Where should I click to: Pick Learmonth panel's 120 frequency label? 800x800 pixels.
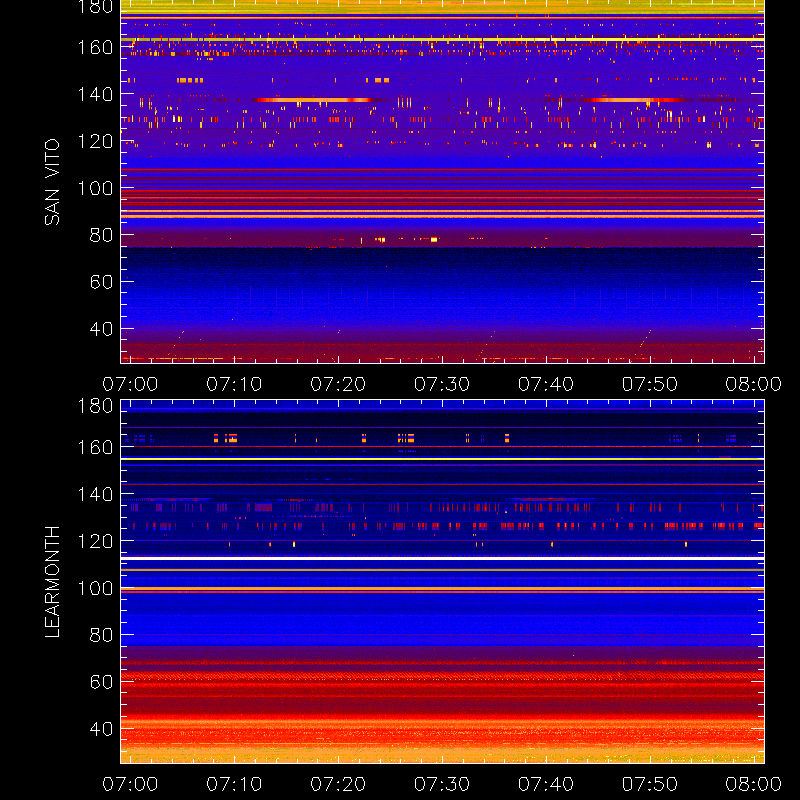(x=95, y=541)
